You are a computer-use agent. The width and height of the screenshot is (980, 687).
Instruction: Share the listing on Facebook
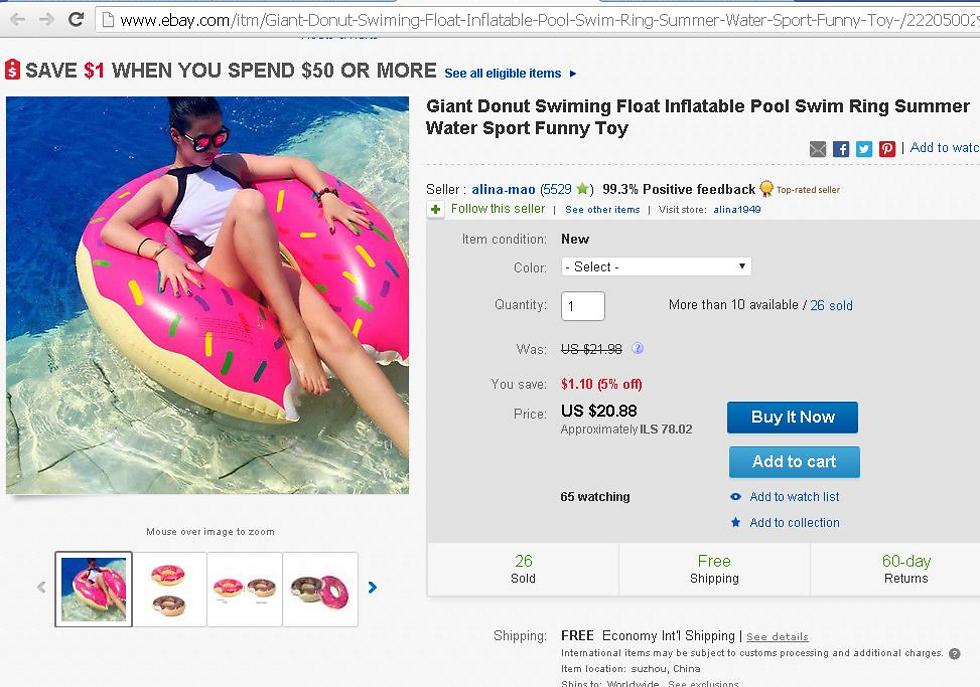pyautogui.click(x=841, y=149)
